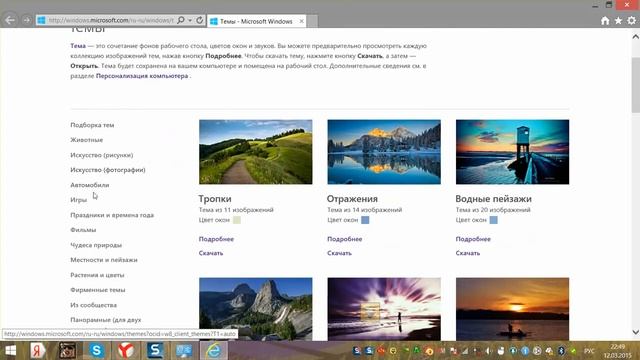Click the vertical scrollbar thumb
This screenshot has width=640, height=360.
[x=636, y=85]
